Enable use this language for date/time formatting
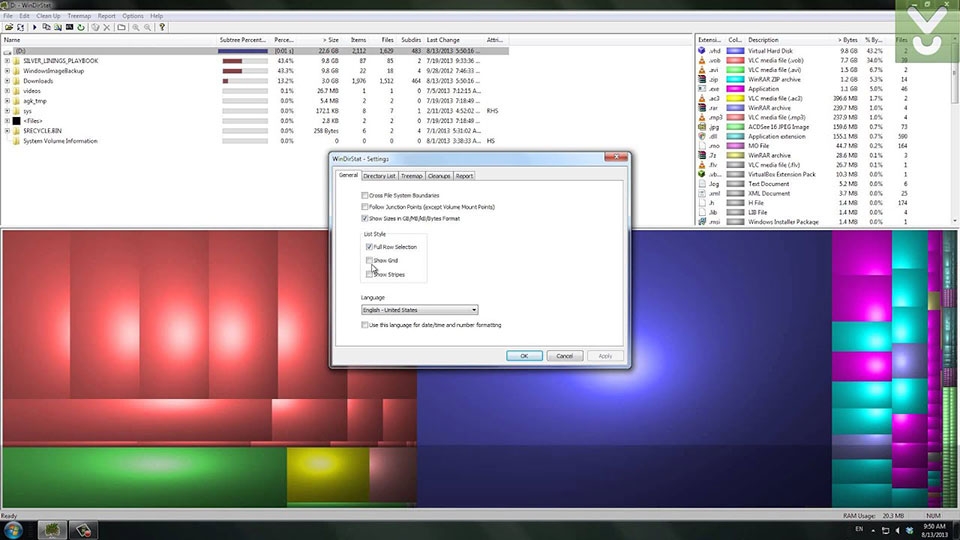The width and height of the screenshot is (960, 540). tap(365, 325)
